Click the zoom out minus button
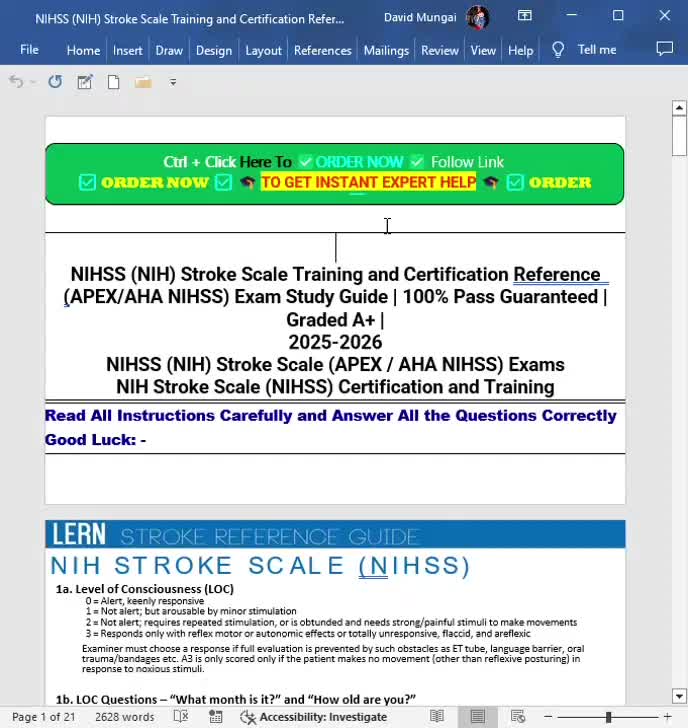 (x=548, y=717)
